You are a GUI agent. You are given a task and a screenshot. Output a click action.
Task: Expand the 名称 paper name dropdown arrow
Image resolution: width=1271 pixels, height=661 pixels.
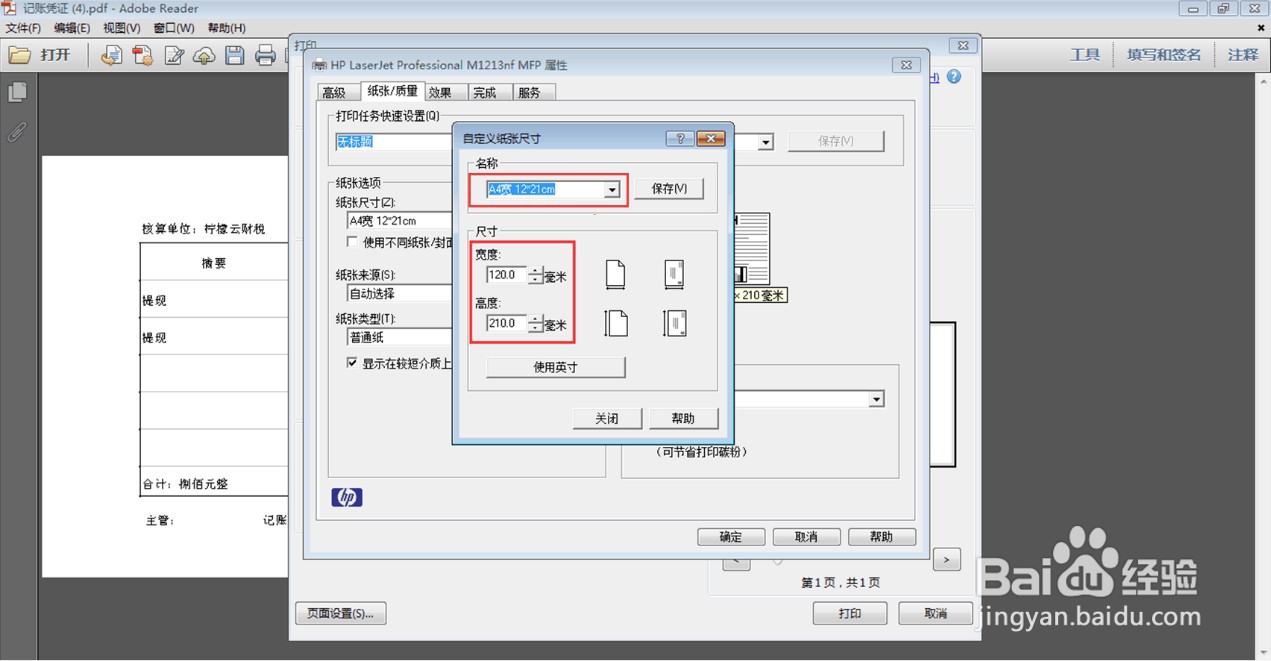coord(612,190)
